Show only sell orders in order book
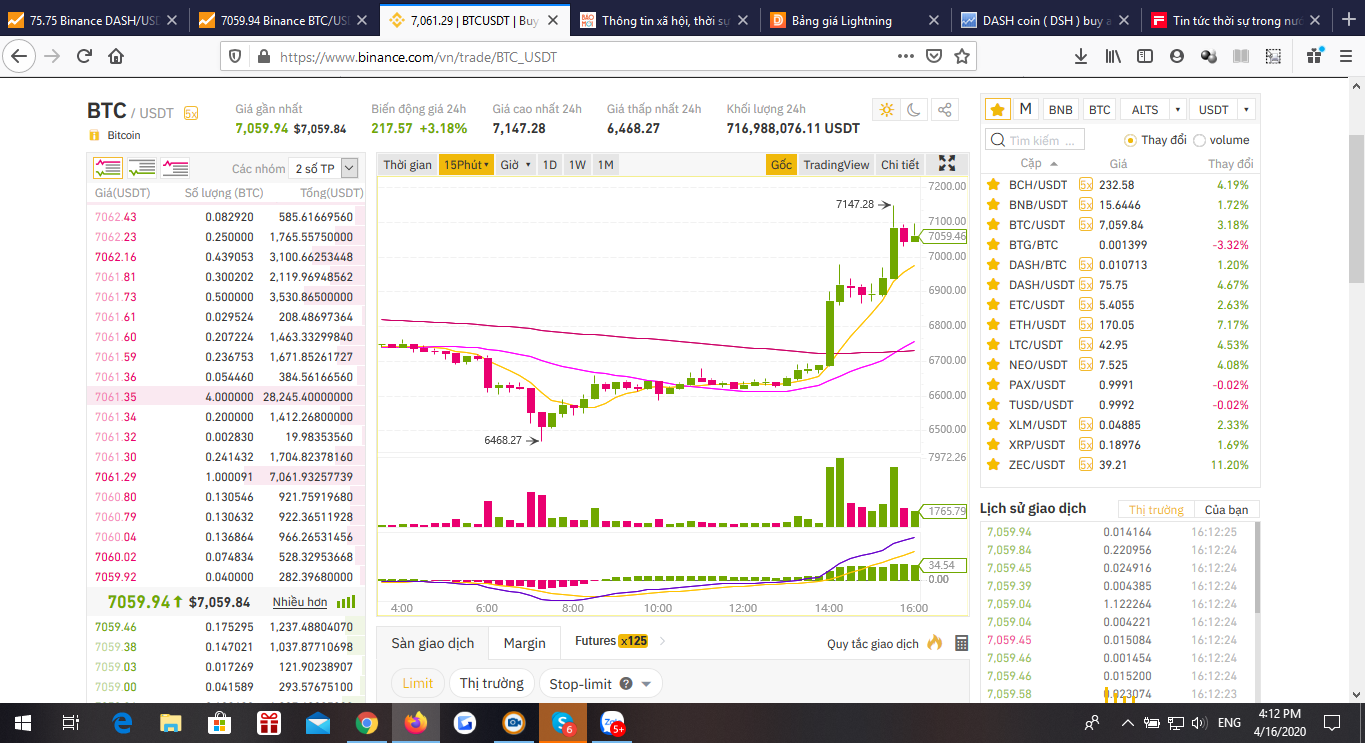 [175, 168]
